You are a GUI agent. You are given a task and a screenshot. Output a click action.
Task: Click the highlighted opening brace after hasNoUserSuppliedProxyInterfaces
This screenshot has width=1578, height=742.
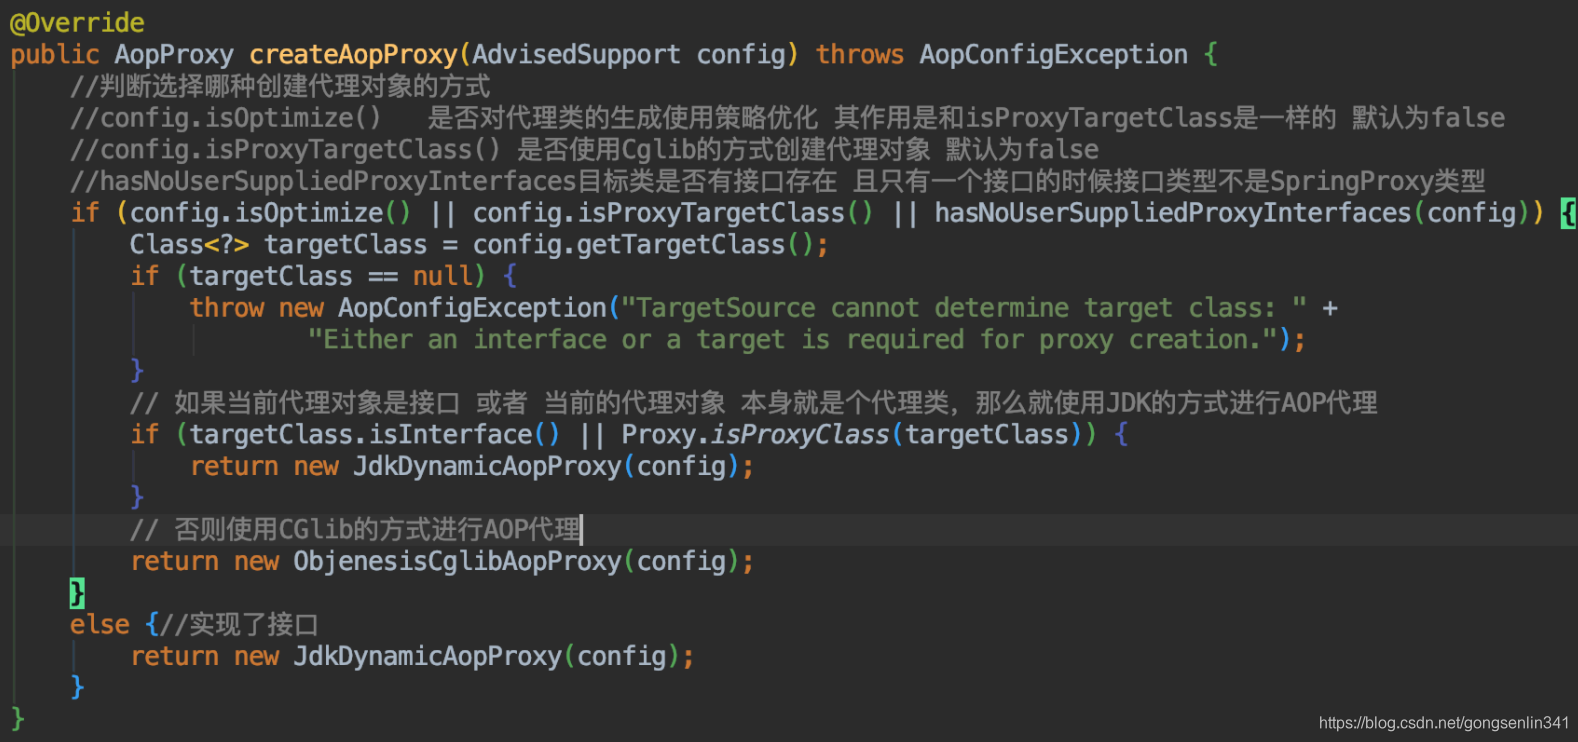pos(1569,213)
